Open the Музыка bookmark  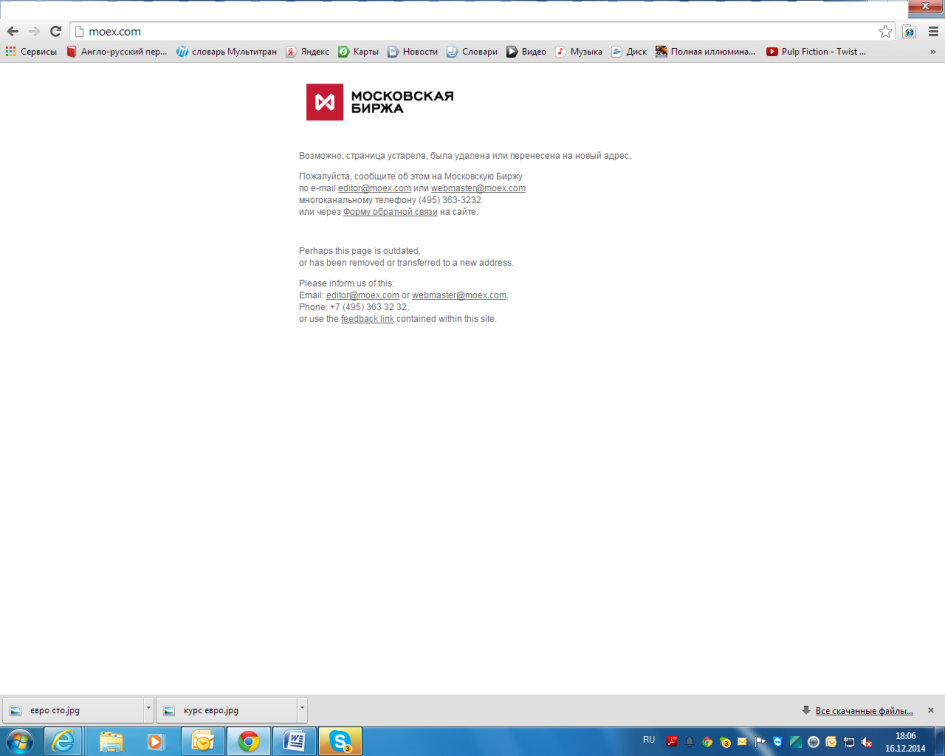579,52
